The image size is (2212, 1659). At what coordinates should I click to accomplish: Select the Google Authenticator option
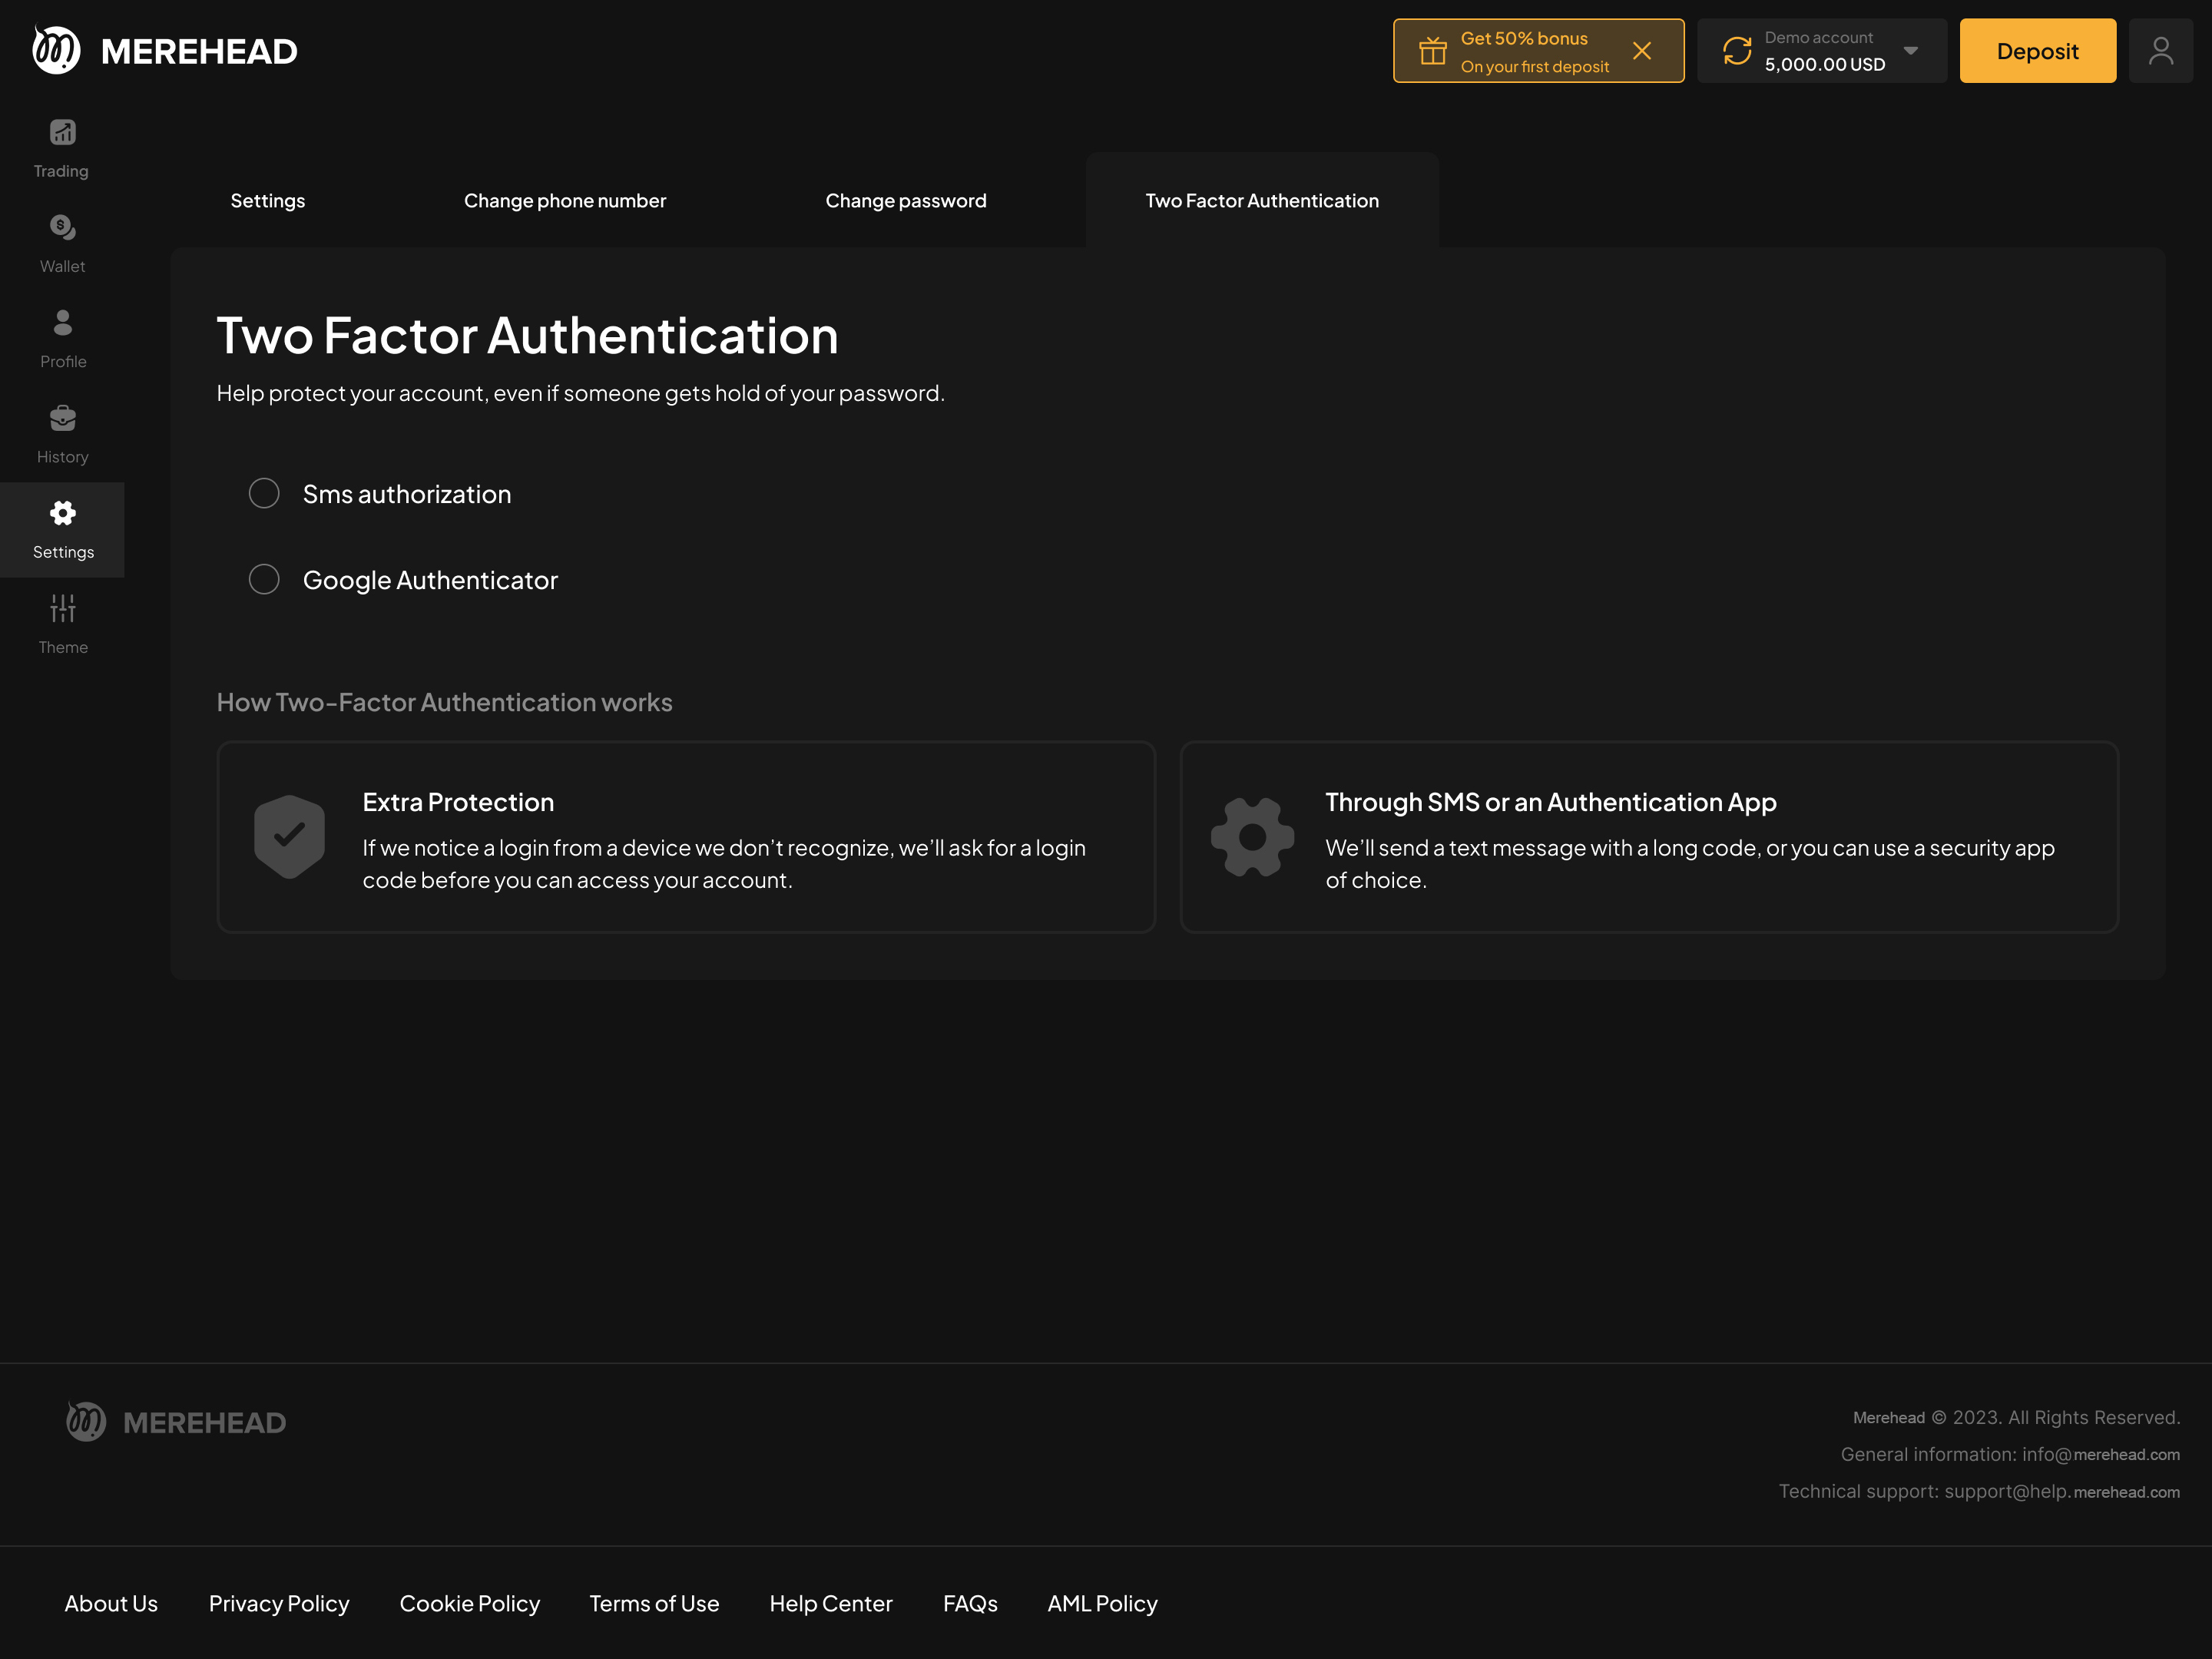pos(264,579)
